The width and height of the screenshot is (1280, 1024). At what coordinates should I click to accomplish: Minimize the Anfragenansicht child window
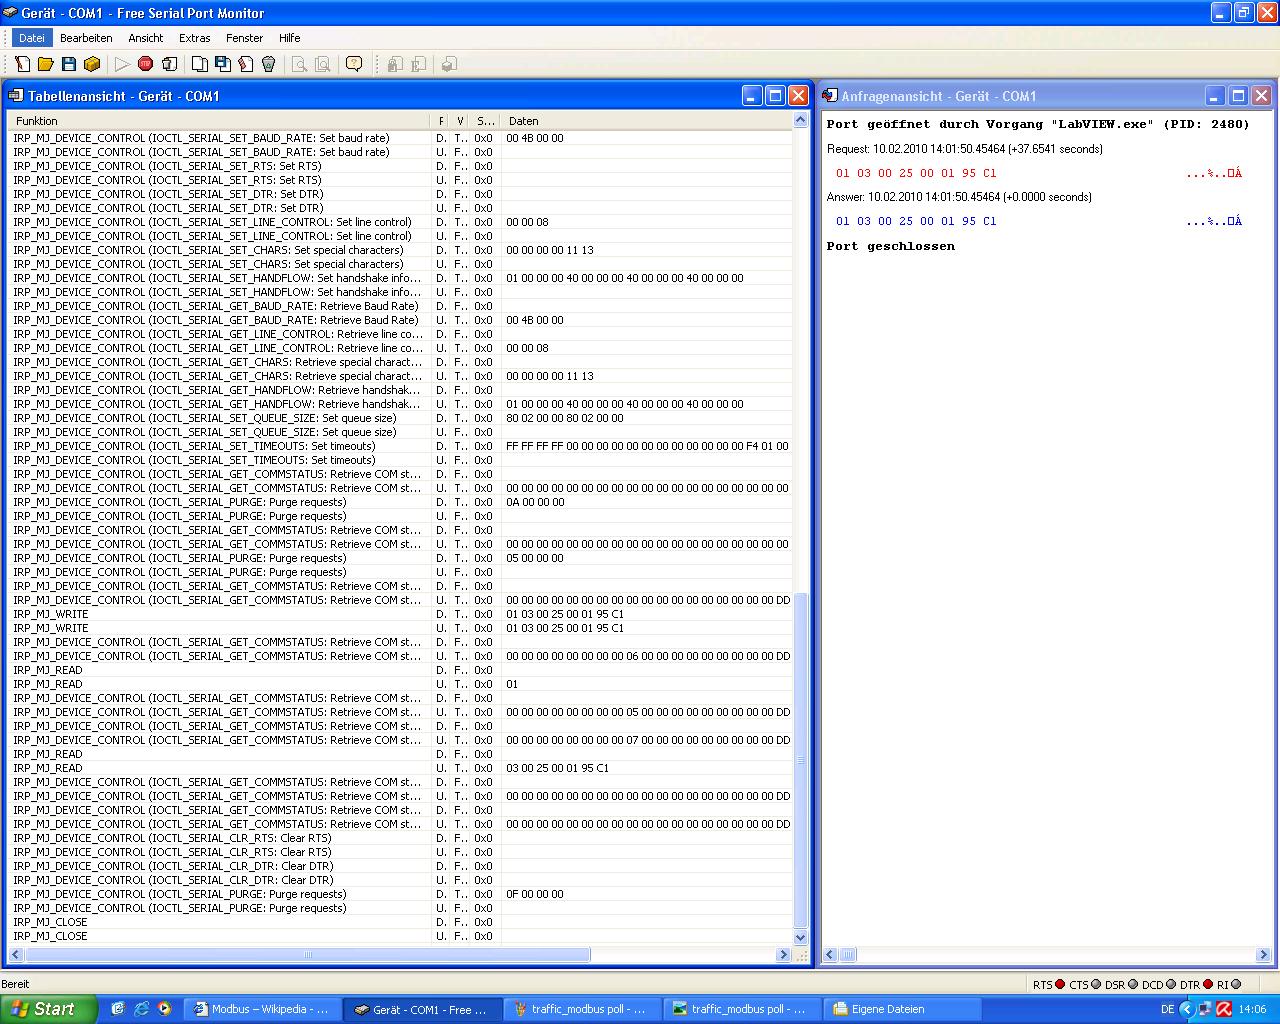(1215, 96)
